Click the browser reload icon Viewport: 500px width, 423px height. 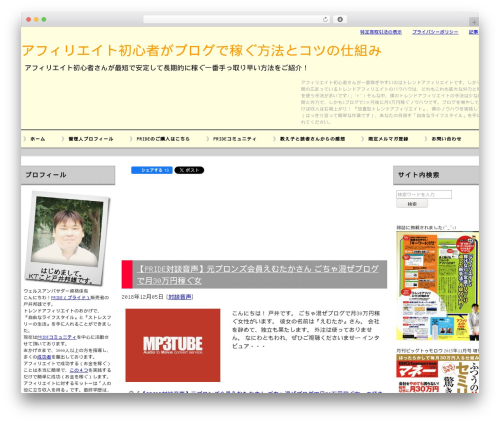[x=325, y=19]
